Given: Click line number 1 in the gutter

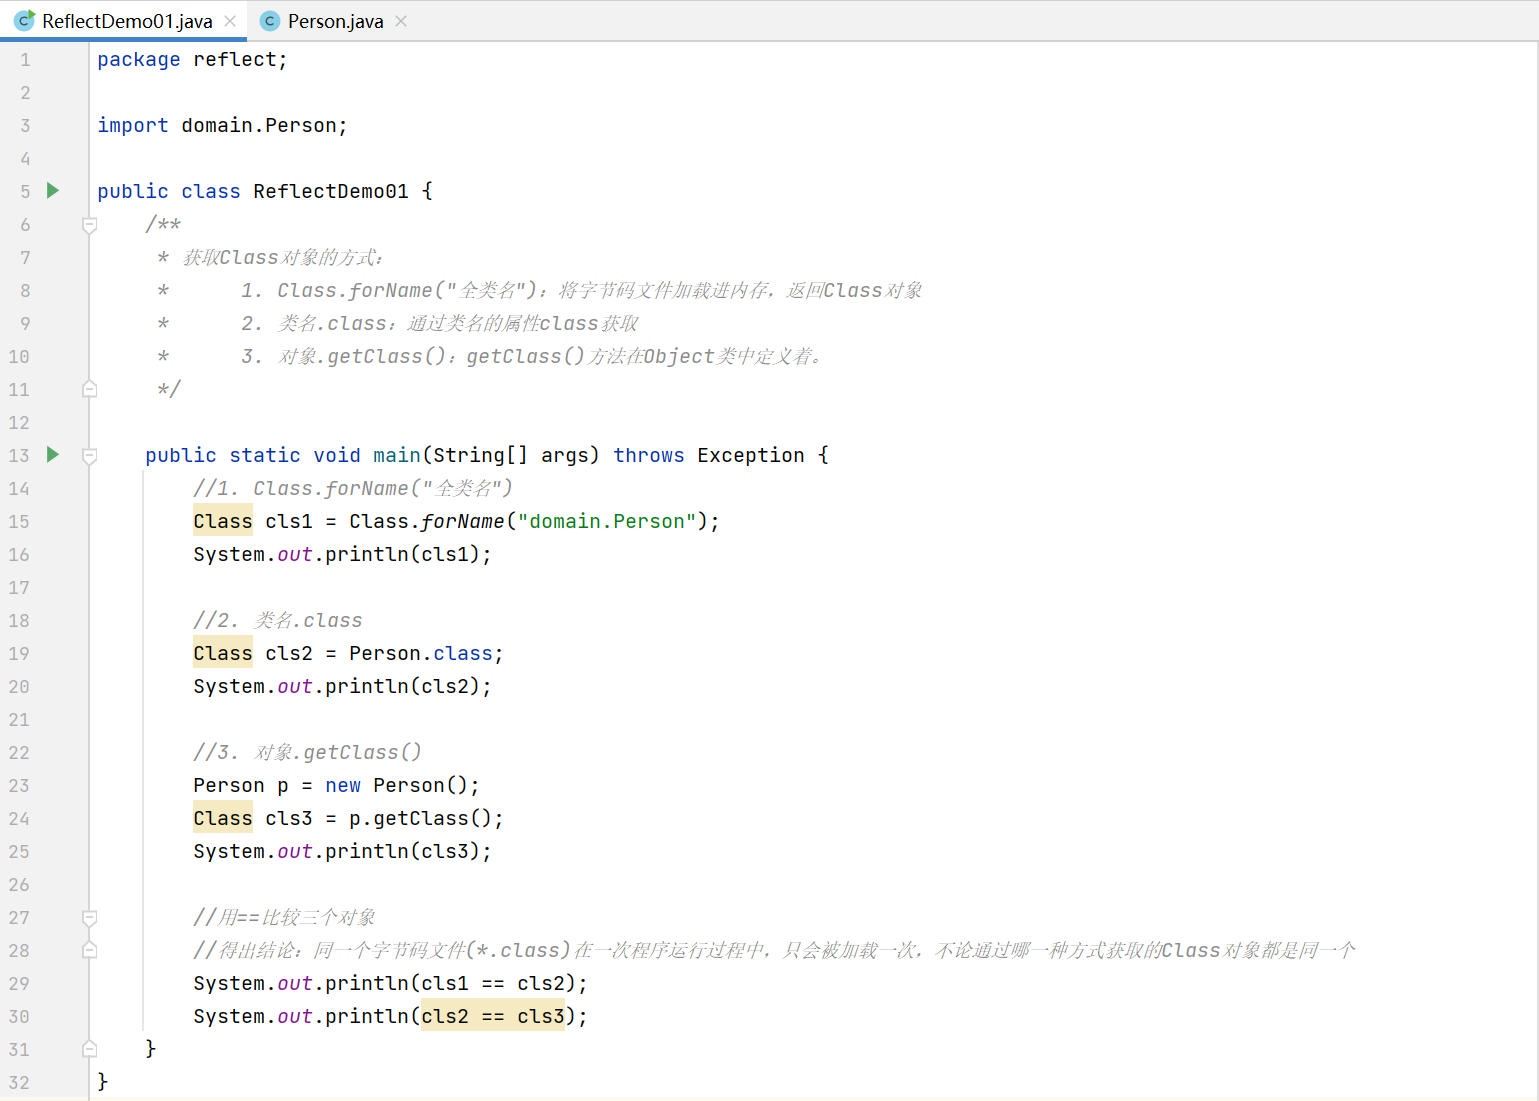Looking at the screenshot, I should 25,60.
